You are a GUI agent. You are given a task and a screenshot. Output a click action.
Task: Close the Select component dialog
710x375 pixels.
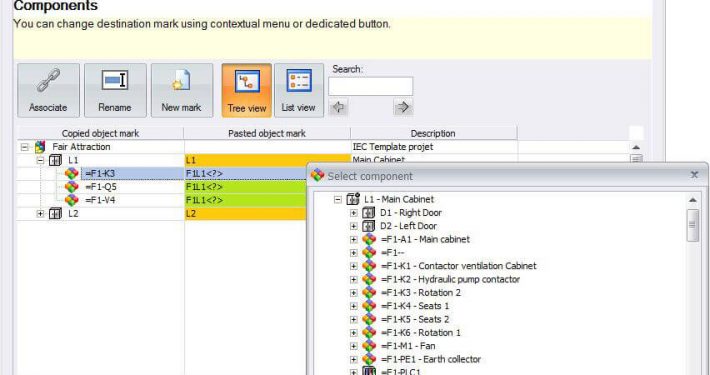click(694, 175)
